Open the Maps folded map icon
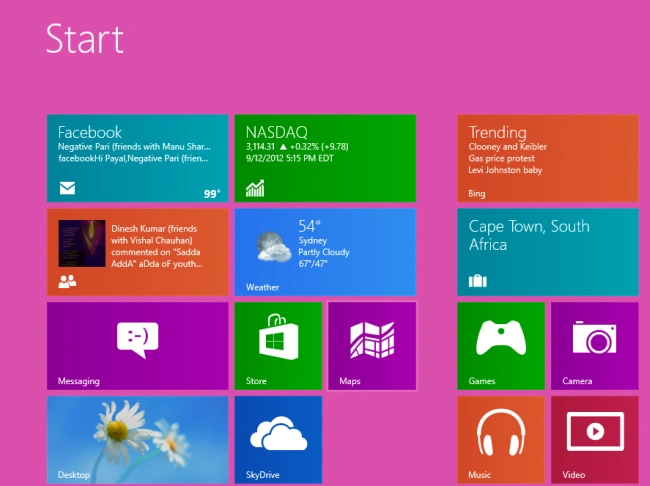This screenshot has width=650, height=486. [372, 340]
